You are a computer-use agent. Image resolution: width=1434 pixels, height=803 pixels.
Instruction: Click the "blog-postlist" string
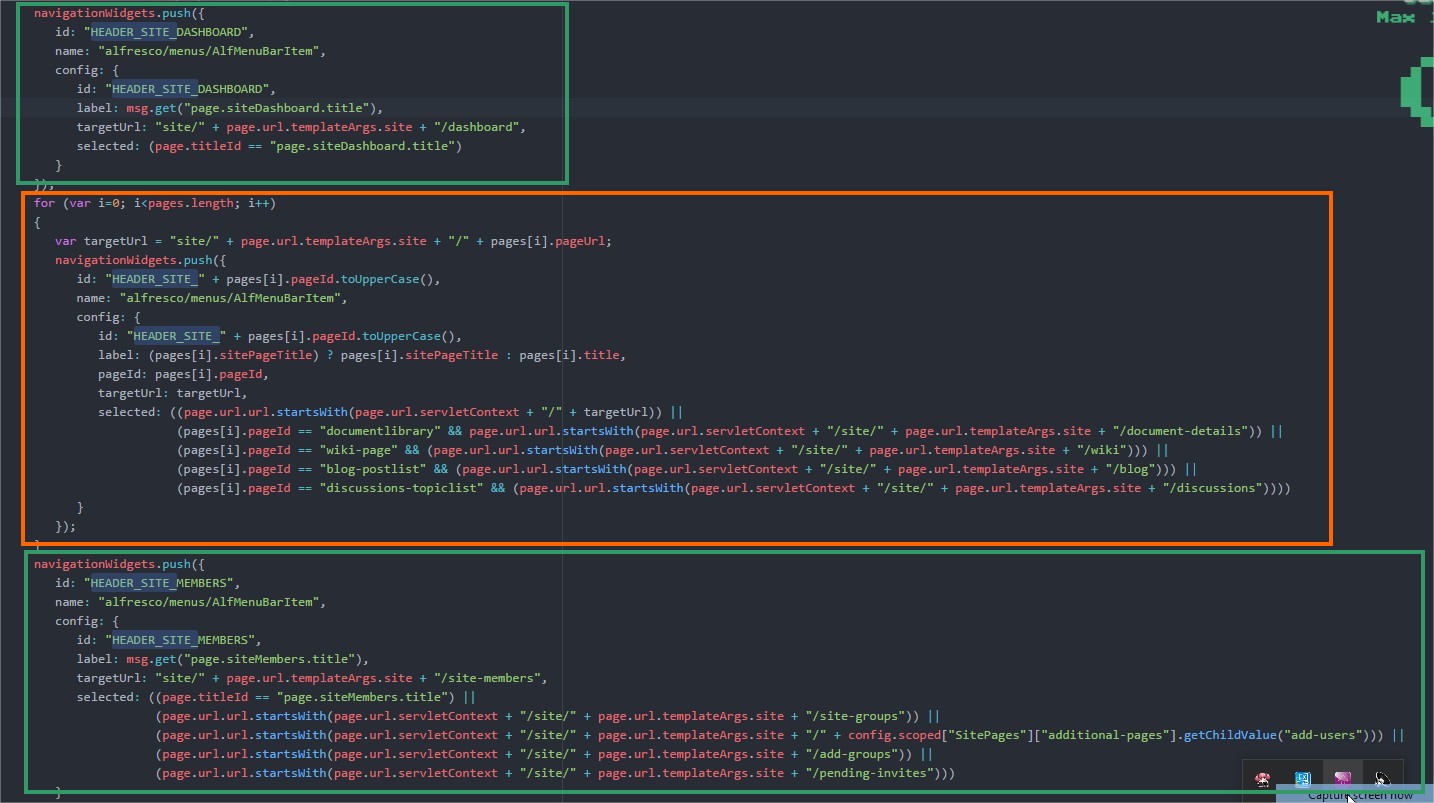373,469
